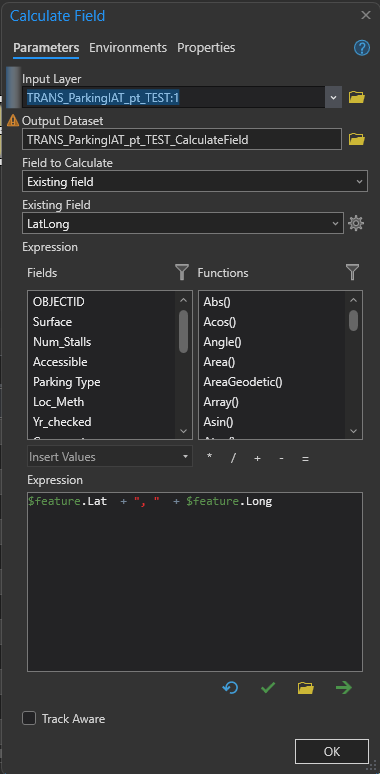
Task: Select Area() in the Functions list
Action: [x=219, y=362]
